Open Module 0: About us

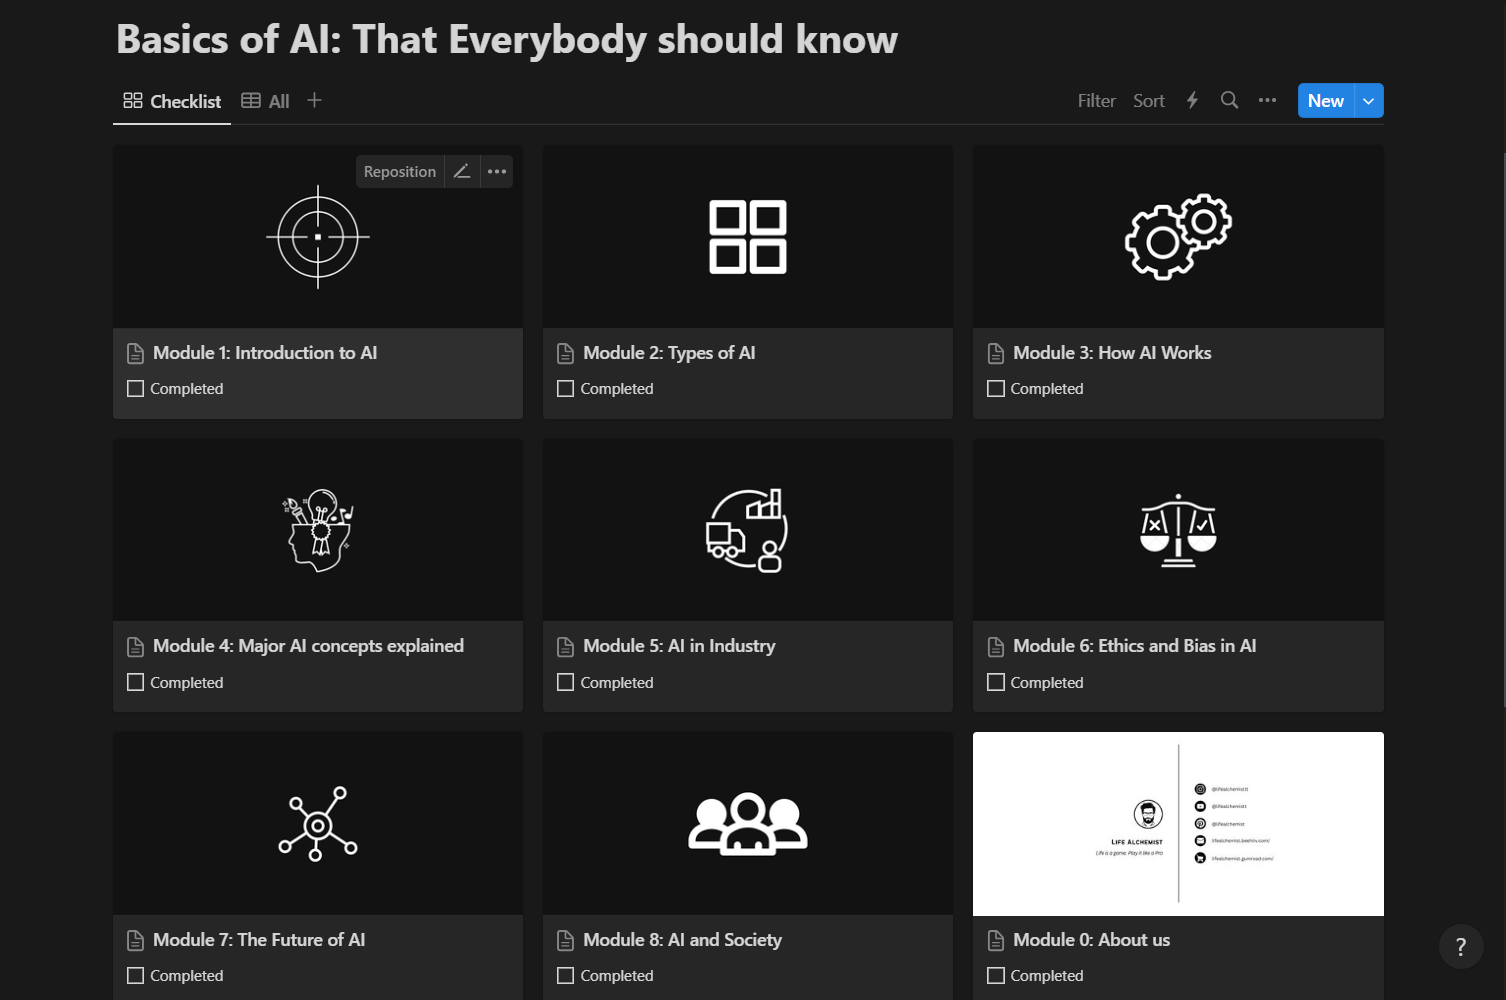click(x=1091, y=940)
